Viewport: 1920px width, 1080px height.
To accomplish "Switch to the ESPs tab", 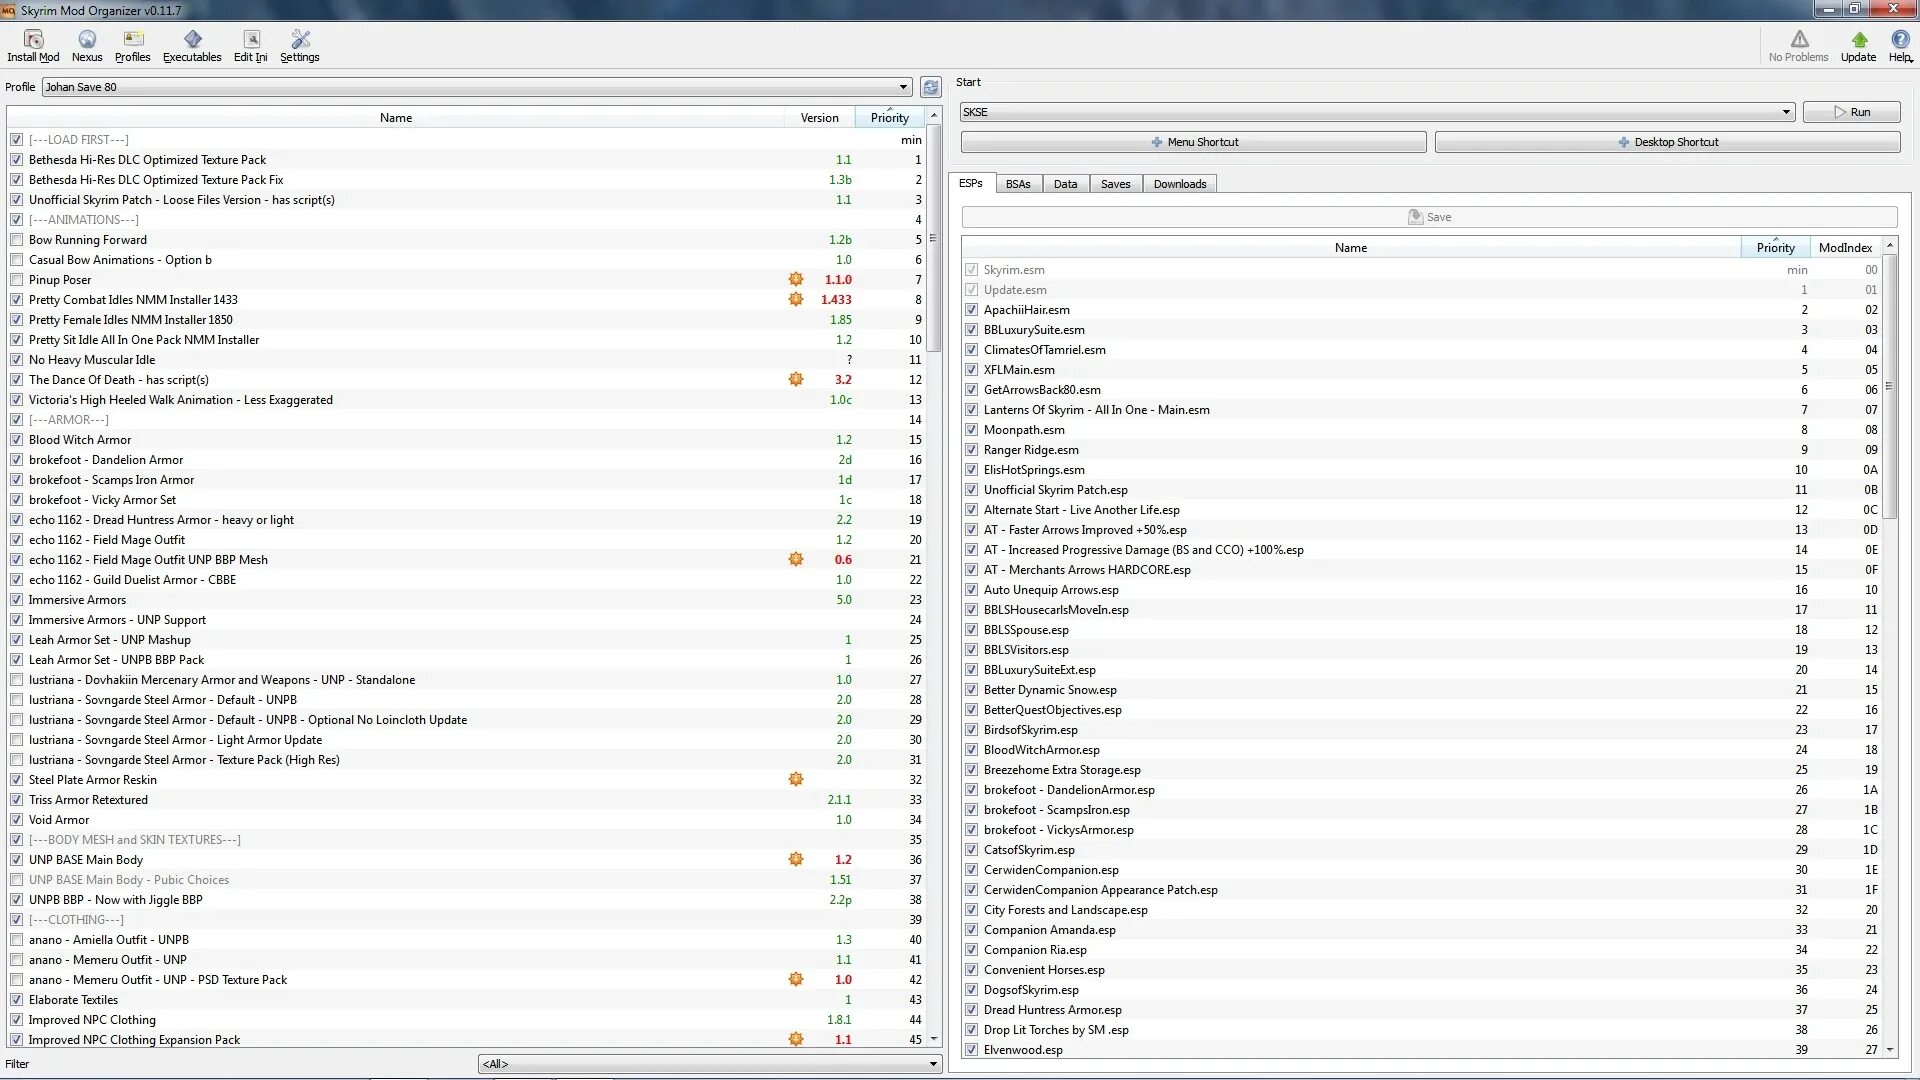I will (971, 183).
